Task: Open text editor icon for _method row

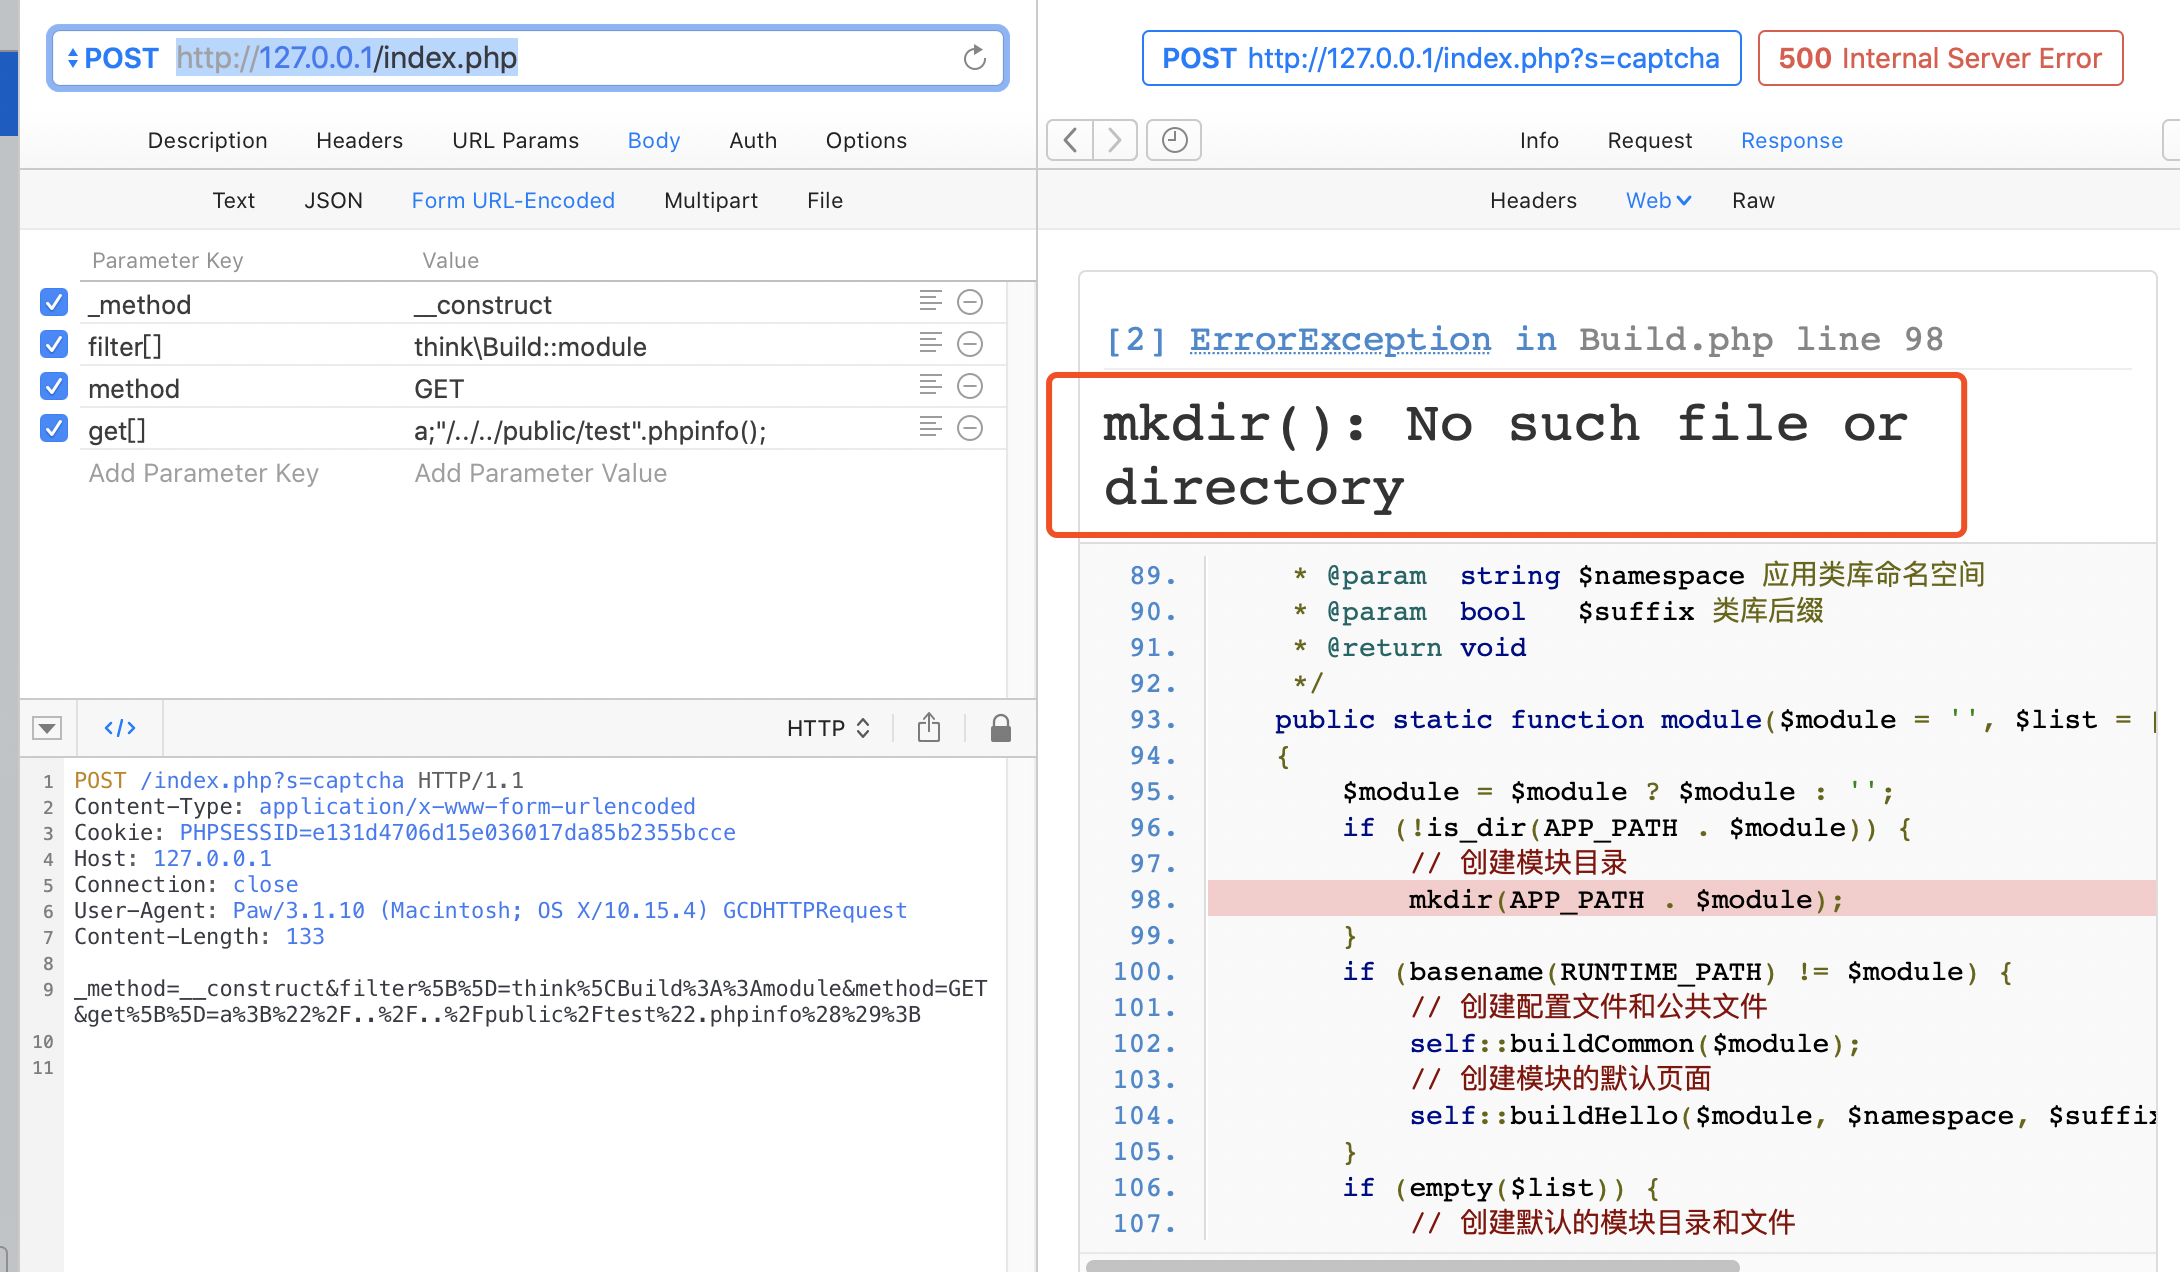Action: click(x=930, y=301)
